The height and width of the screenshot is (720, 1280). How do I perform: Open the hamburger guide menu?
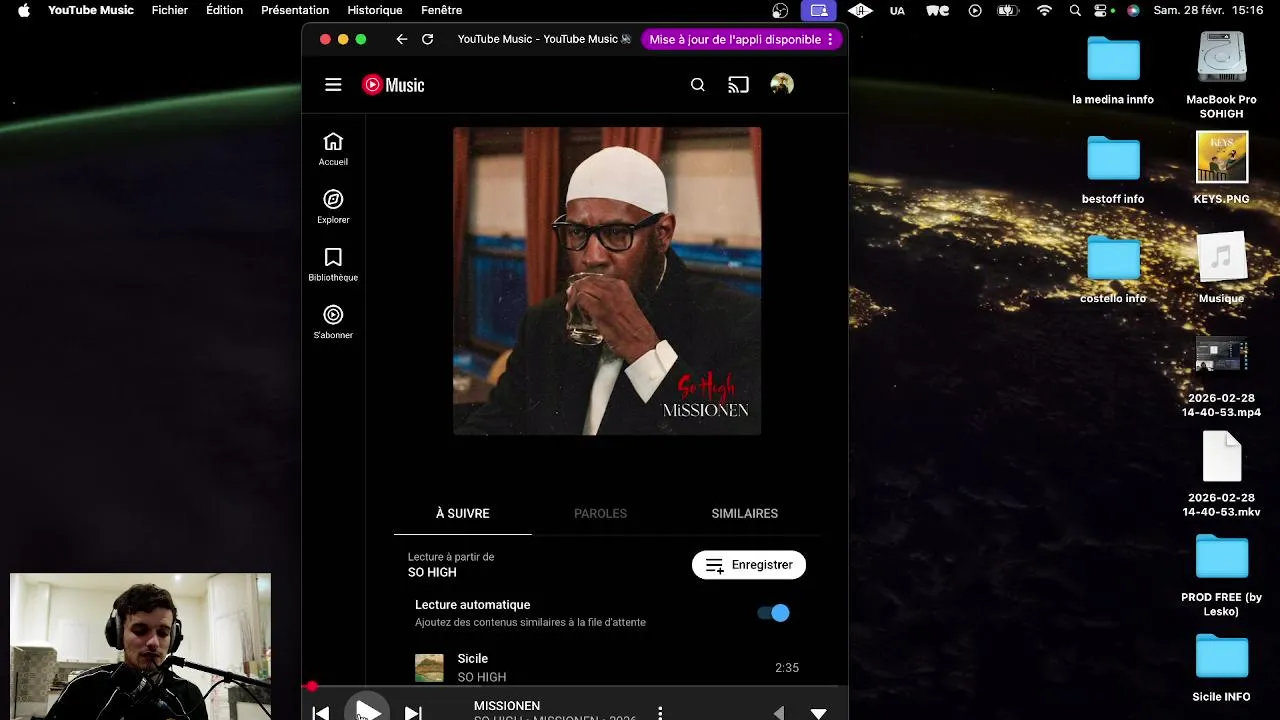(333, 85)
